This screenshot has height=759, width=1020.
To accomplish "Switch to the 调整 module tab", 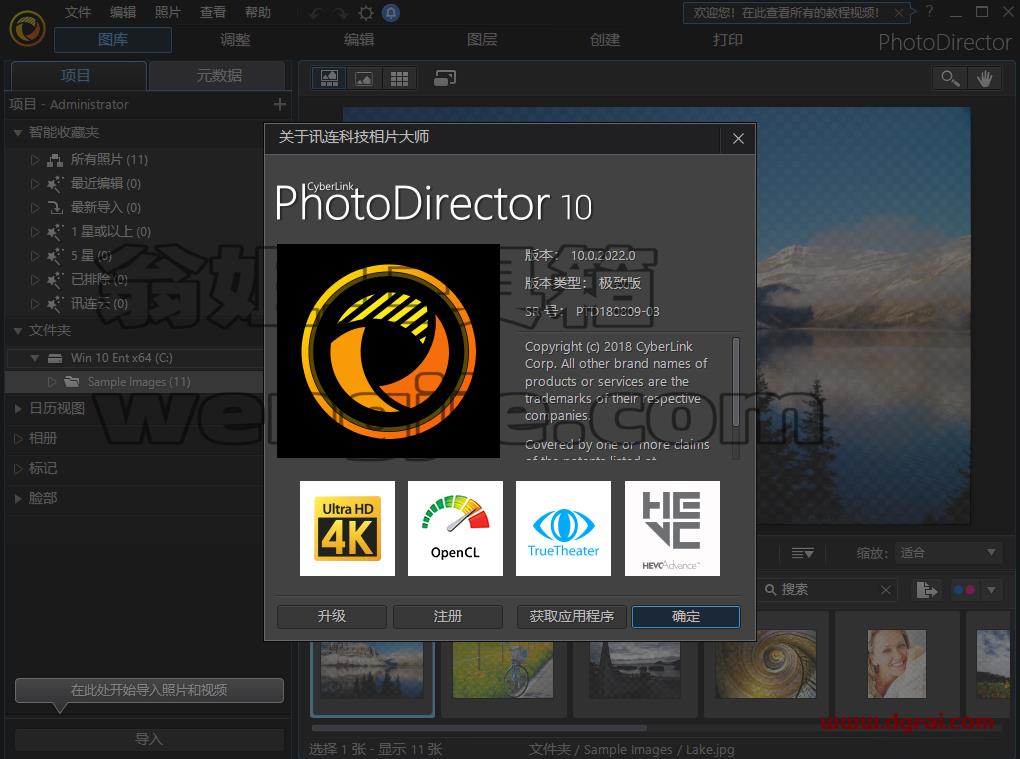I will point(235,40).
